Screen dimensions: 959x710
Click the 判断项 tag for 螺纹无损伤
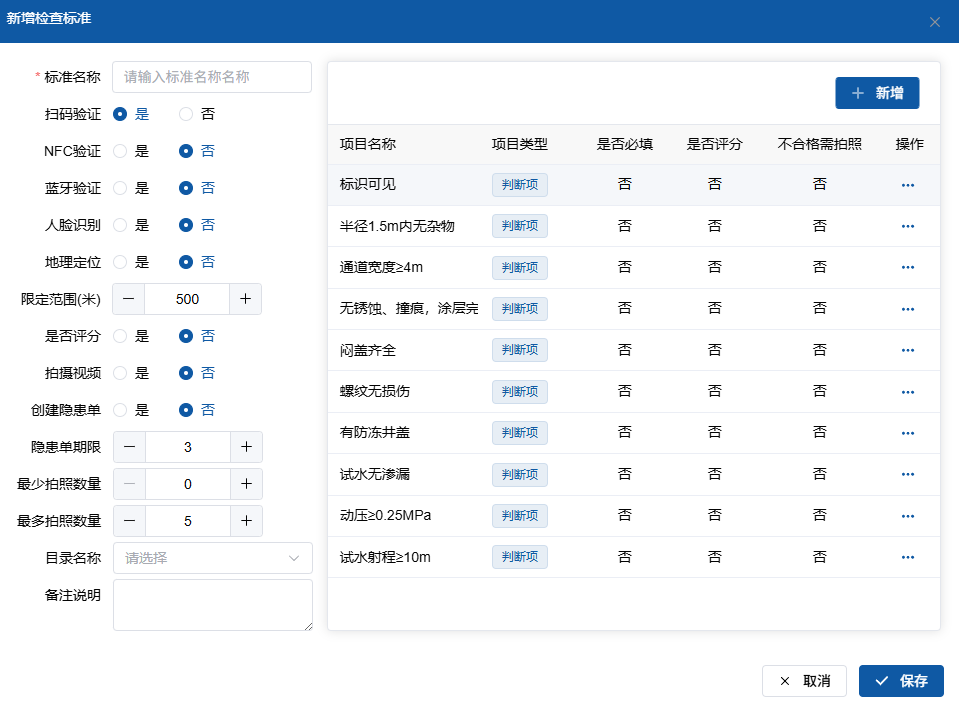(x=519, y=391)
